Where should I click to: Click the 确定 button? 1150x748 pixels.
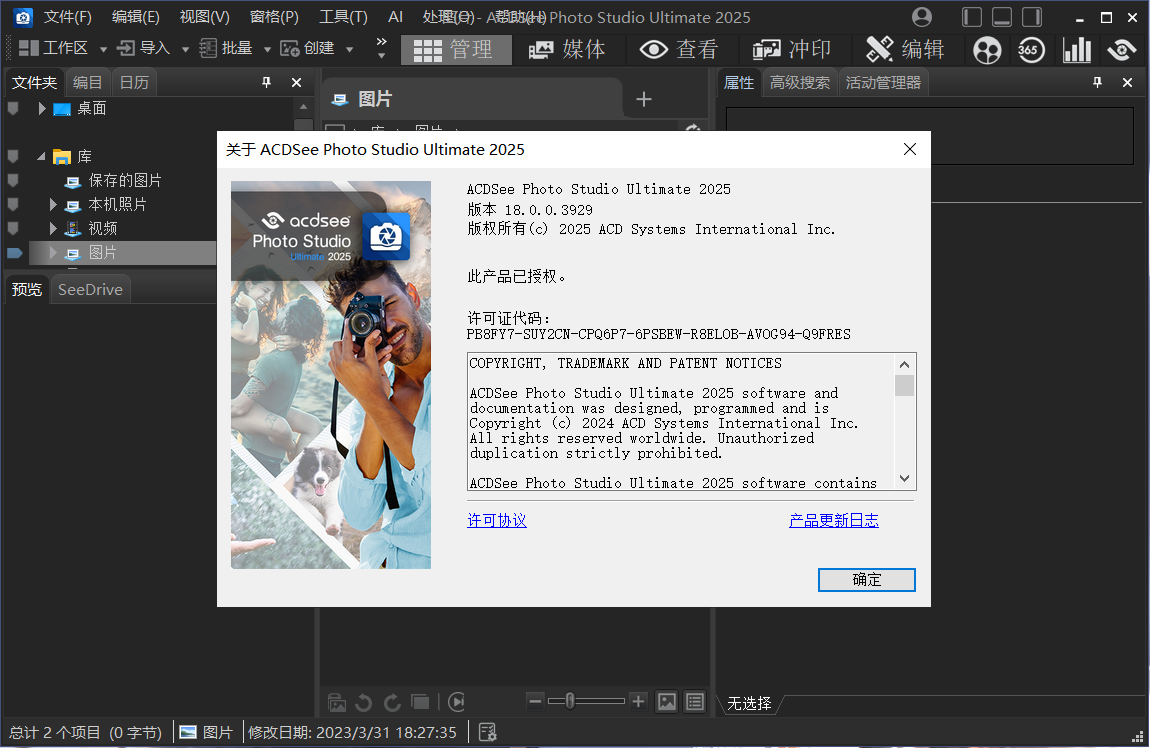pos(867,579)
